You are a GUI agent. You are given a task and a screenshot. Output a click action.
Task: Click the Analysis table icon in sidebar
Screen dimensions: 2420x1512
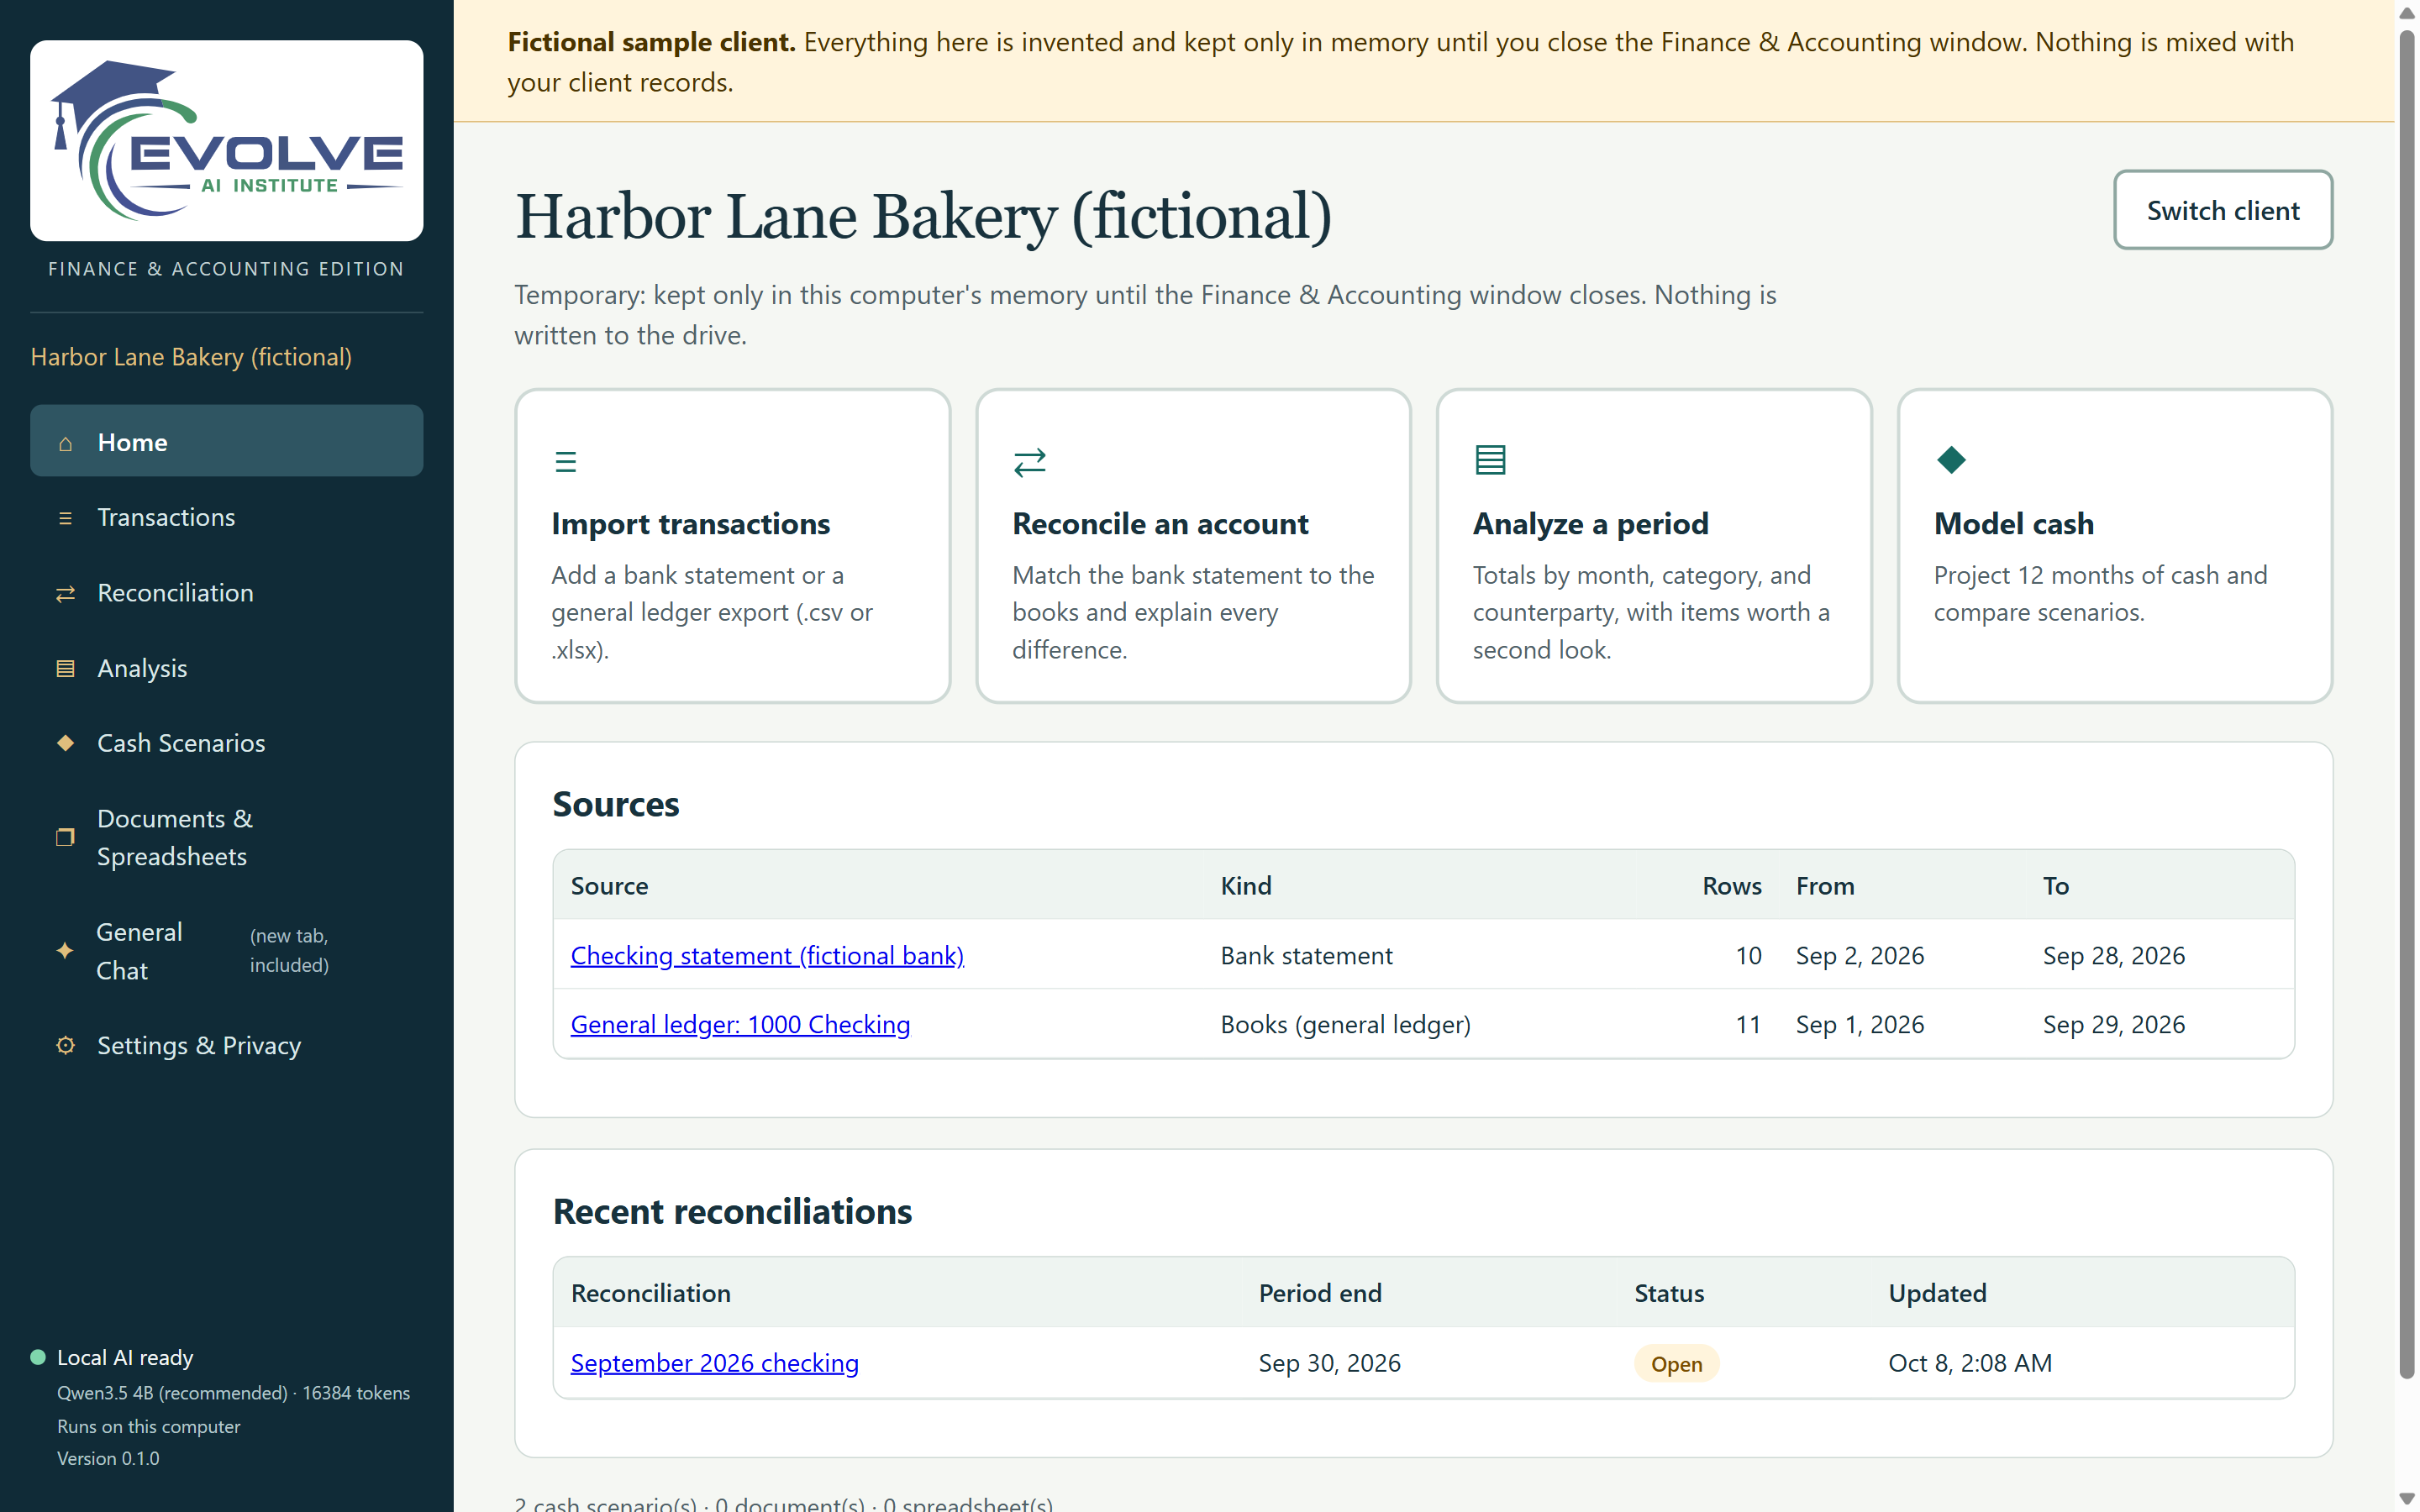pyautogui.click(x=65, y=669)
